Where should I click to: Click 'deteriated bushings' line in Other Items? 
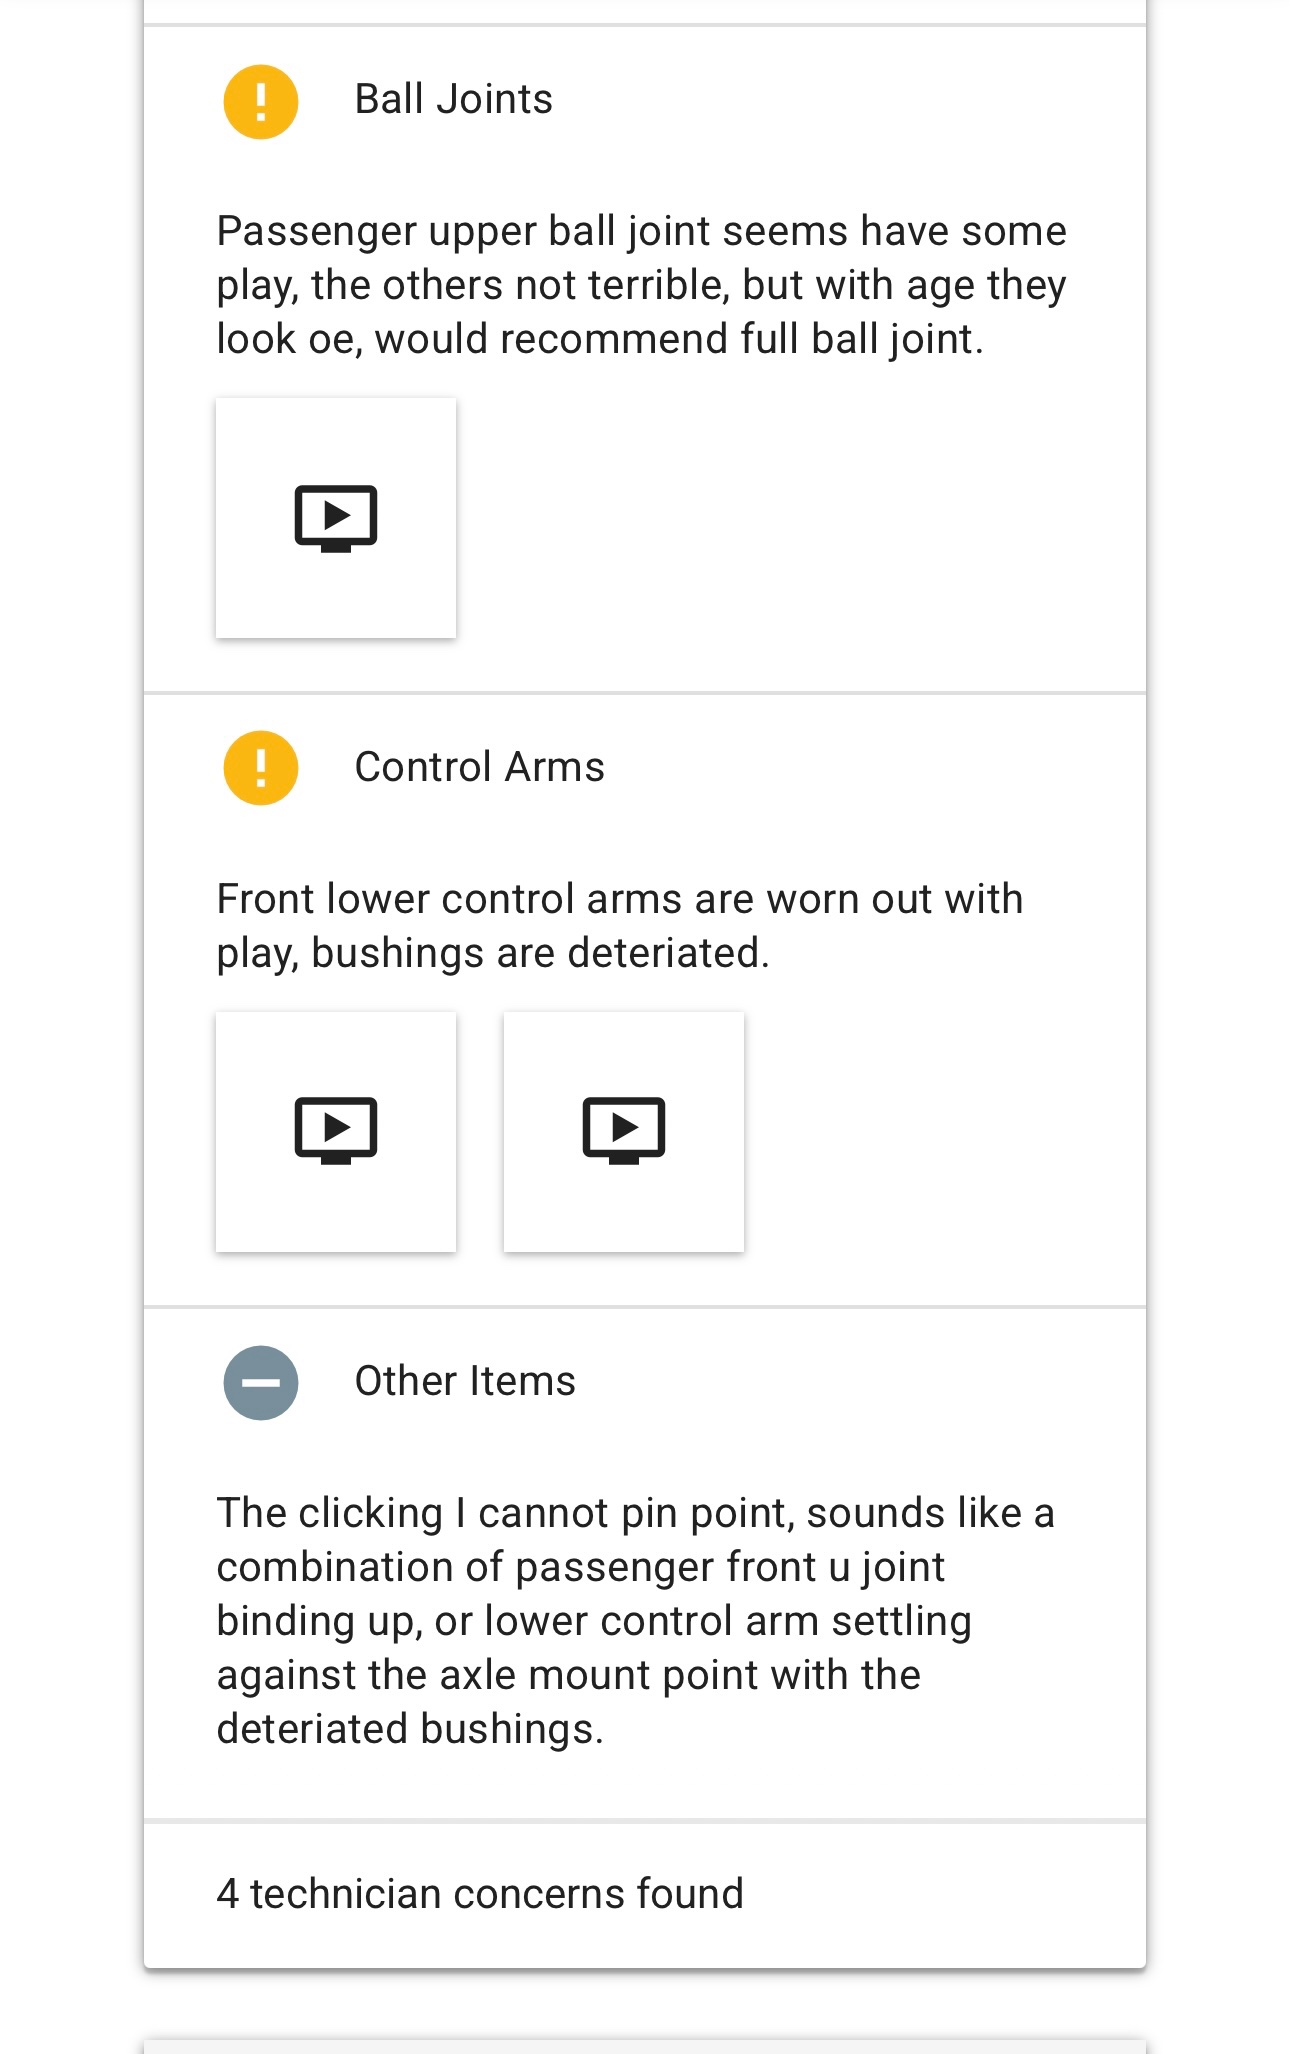pos(410,1729)
